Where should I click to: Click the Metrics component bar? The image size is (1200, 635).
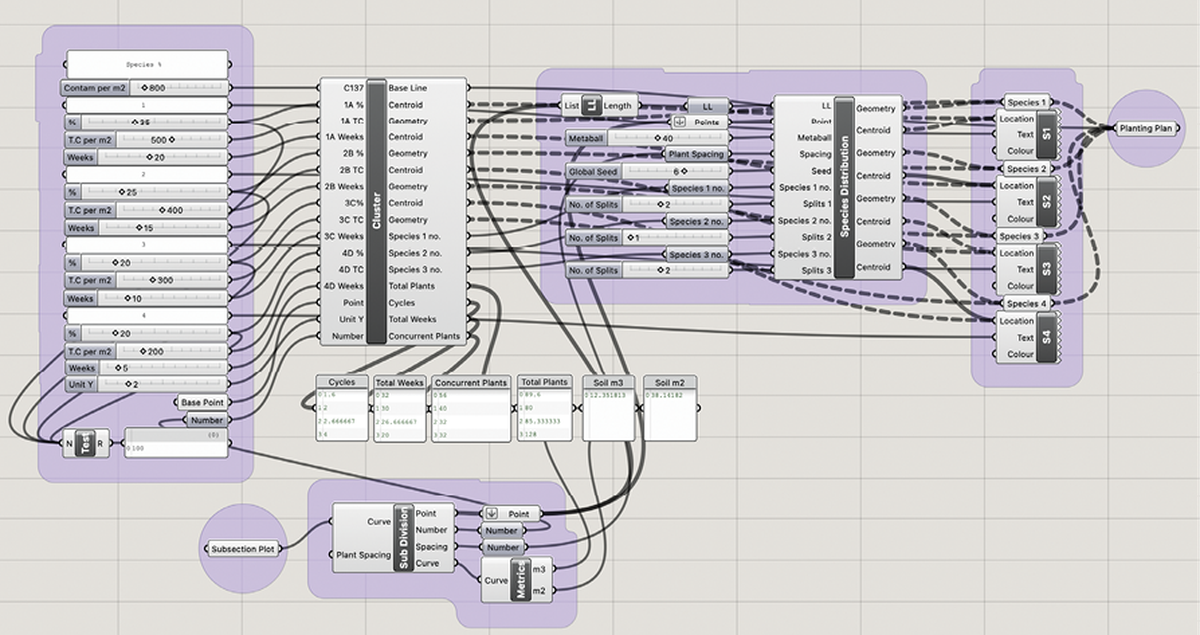521,579
